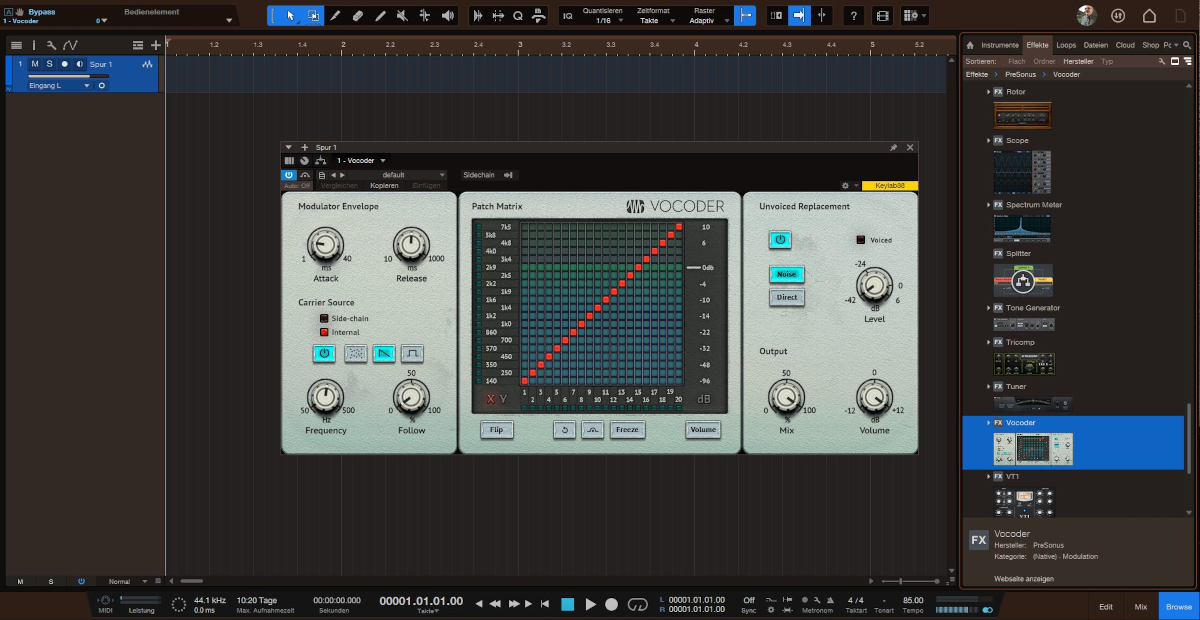Click the Attack knob
This screenshot has height=620, width=1200.
tap(323, 244)
